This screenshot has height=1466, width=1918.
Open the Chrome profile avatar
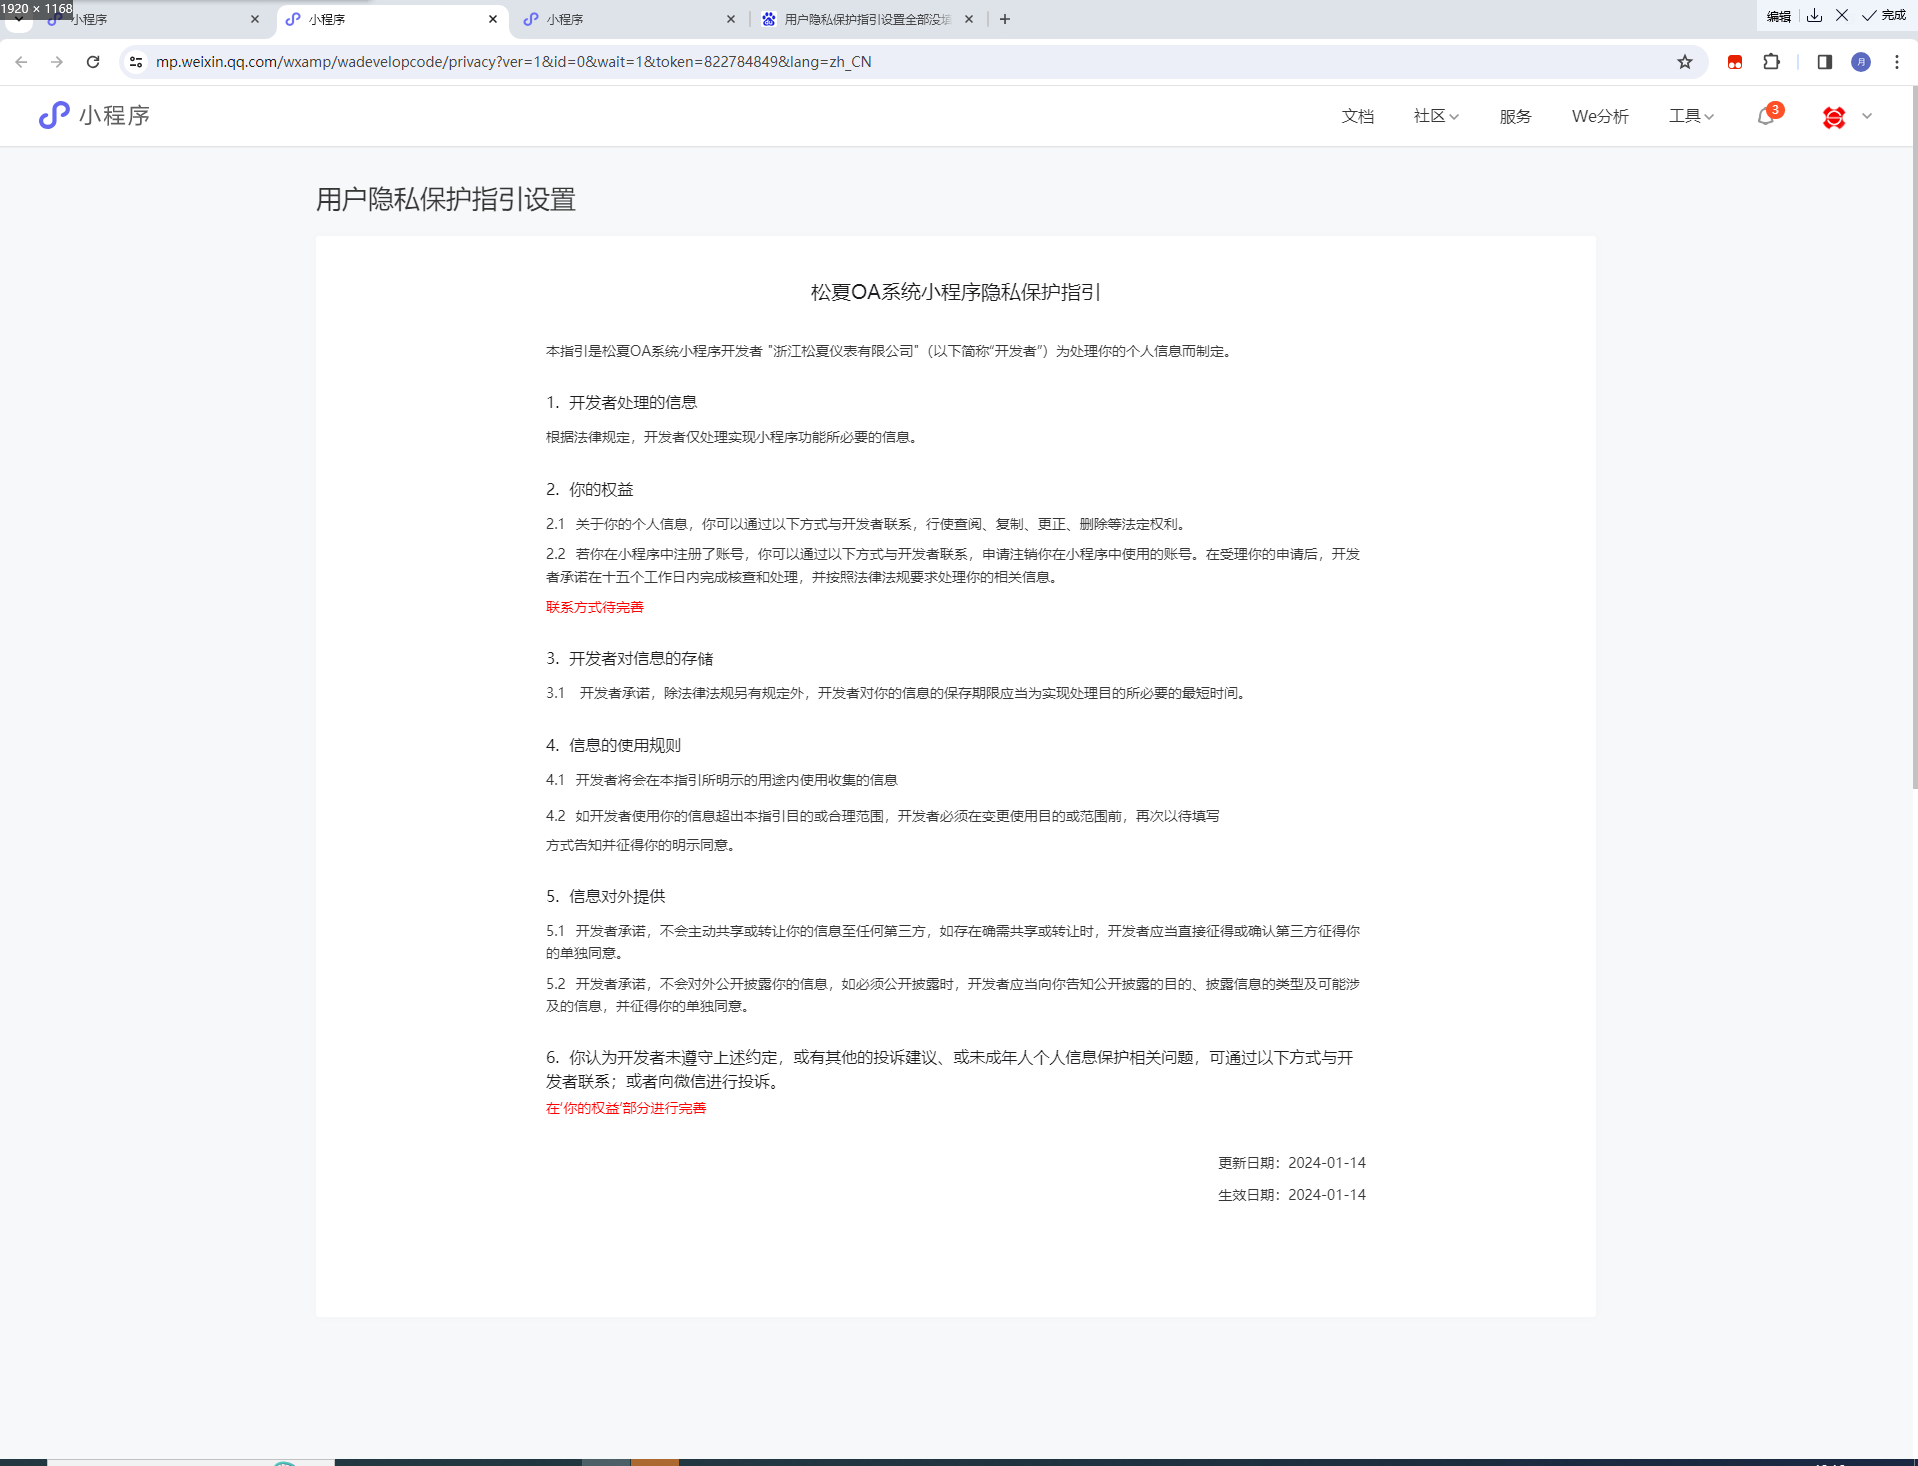tap(1861, 62)
